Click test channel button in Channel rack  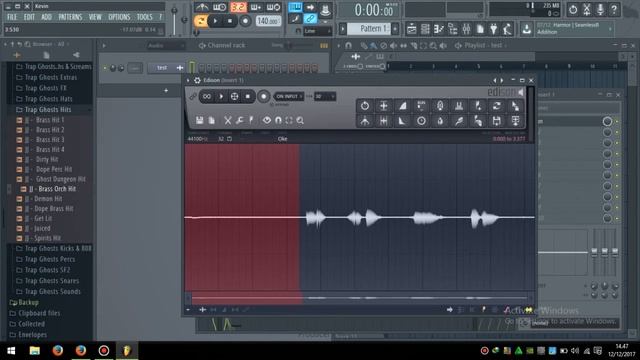pos(162,68)
